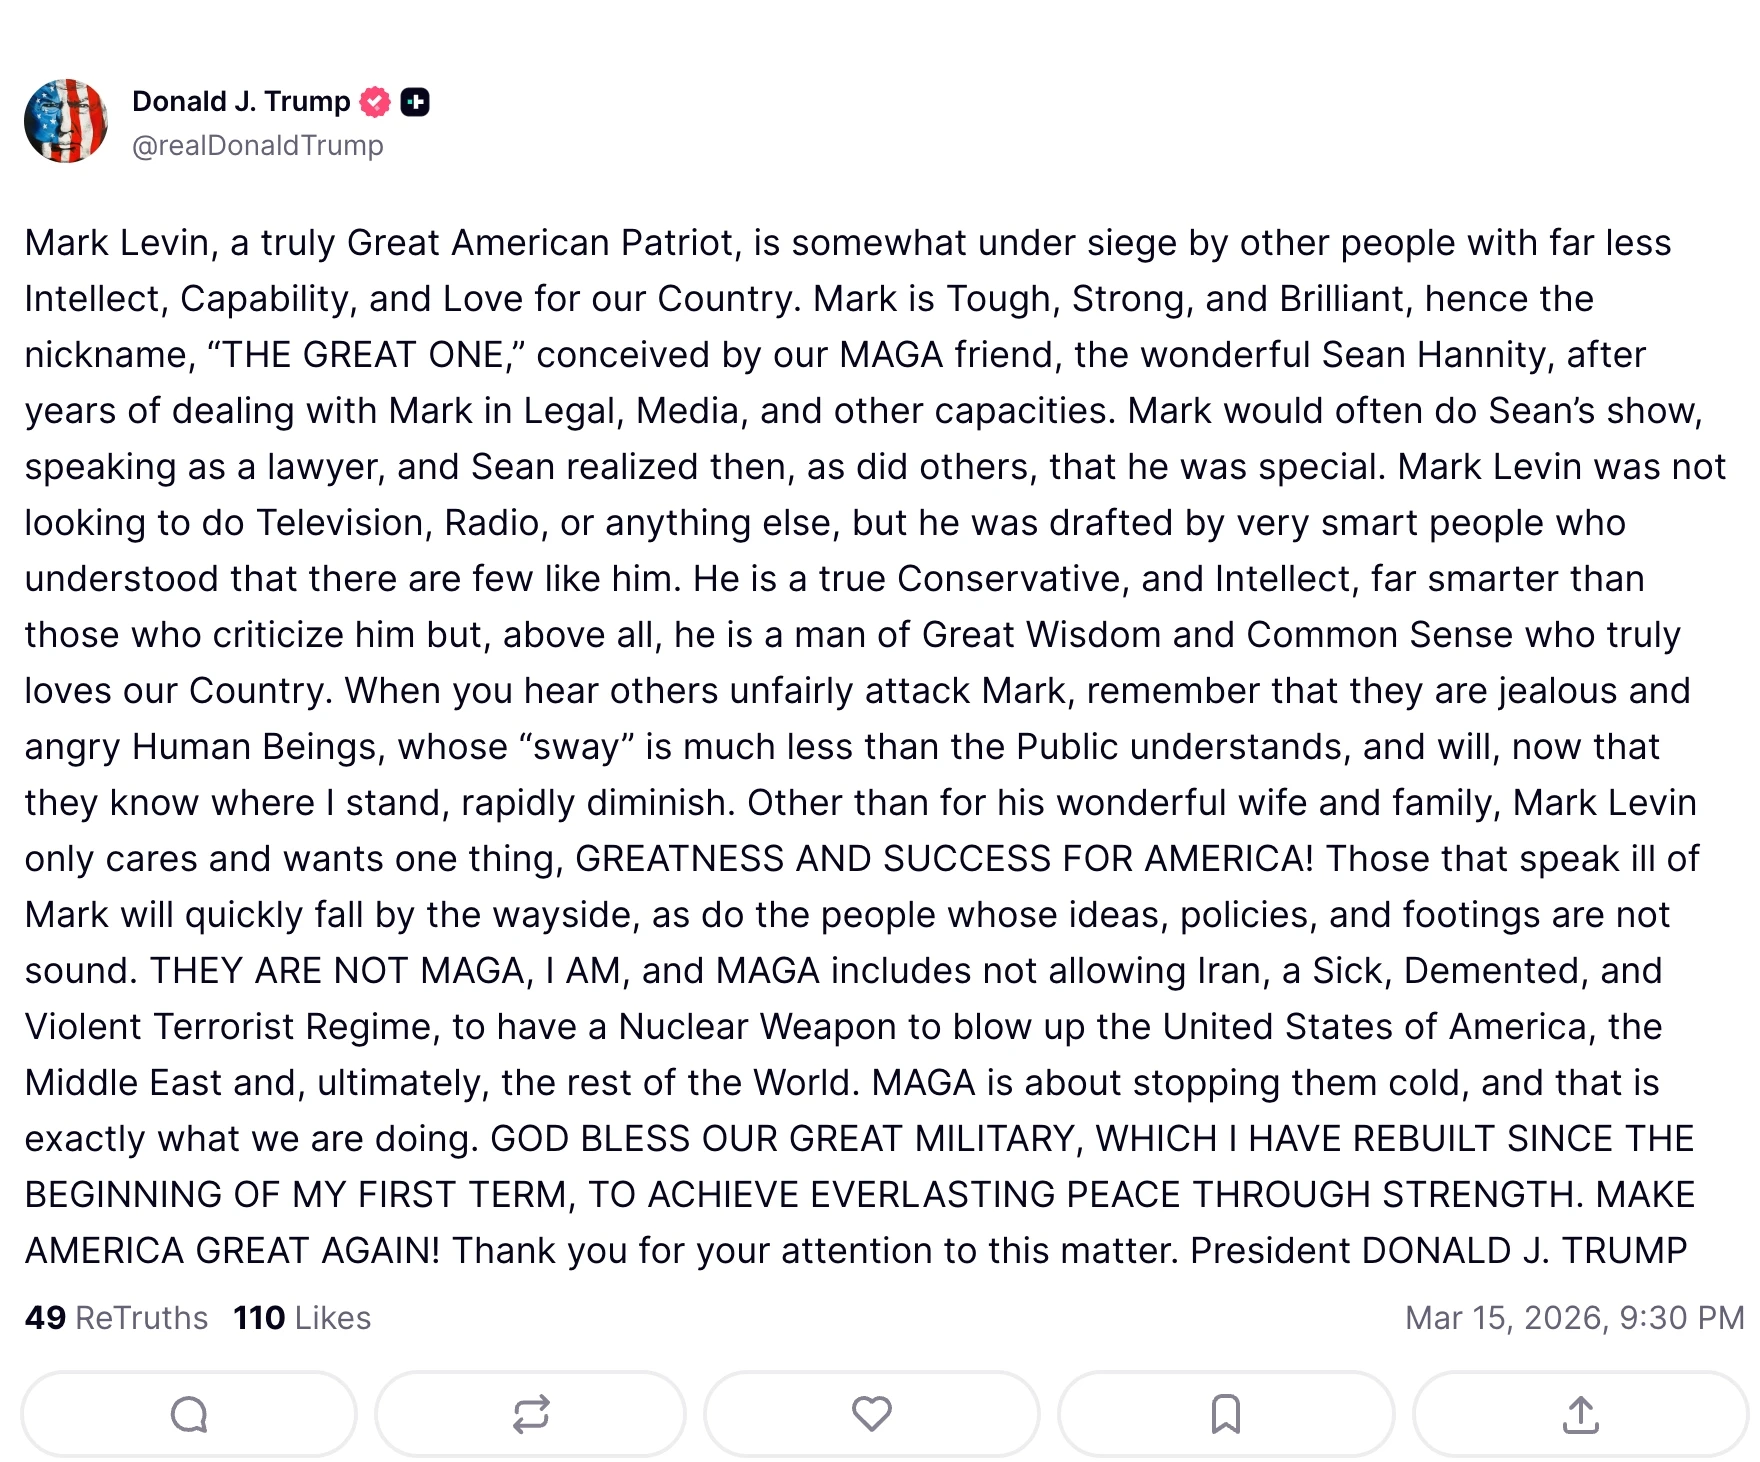1760x1462 pixels.
Task: Click the opening words "Mark Levin"
Action: pyautogui.click(x=117, y=243)
